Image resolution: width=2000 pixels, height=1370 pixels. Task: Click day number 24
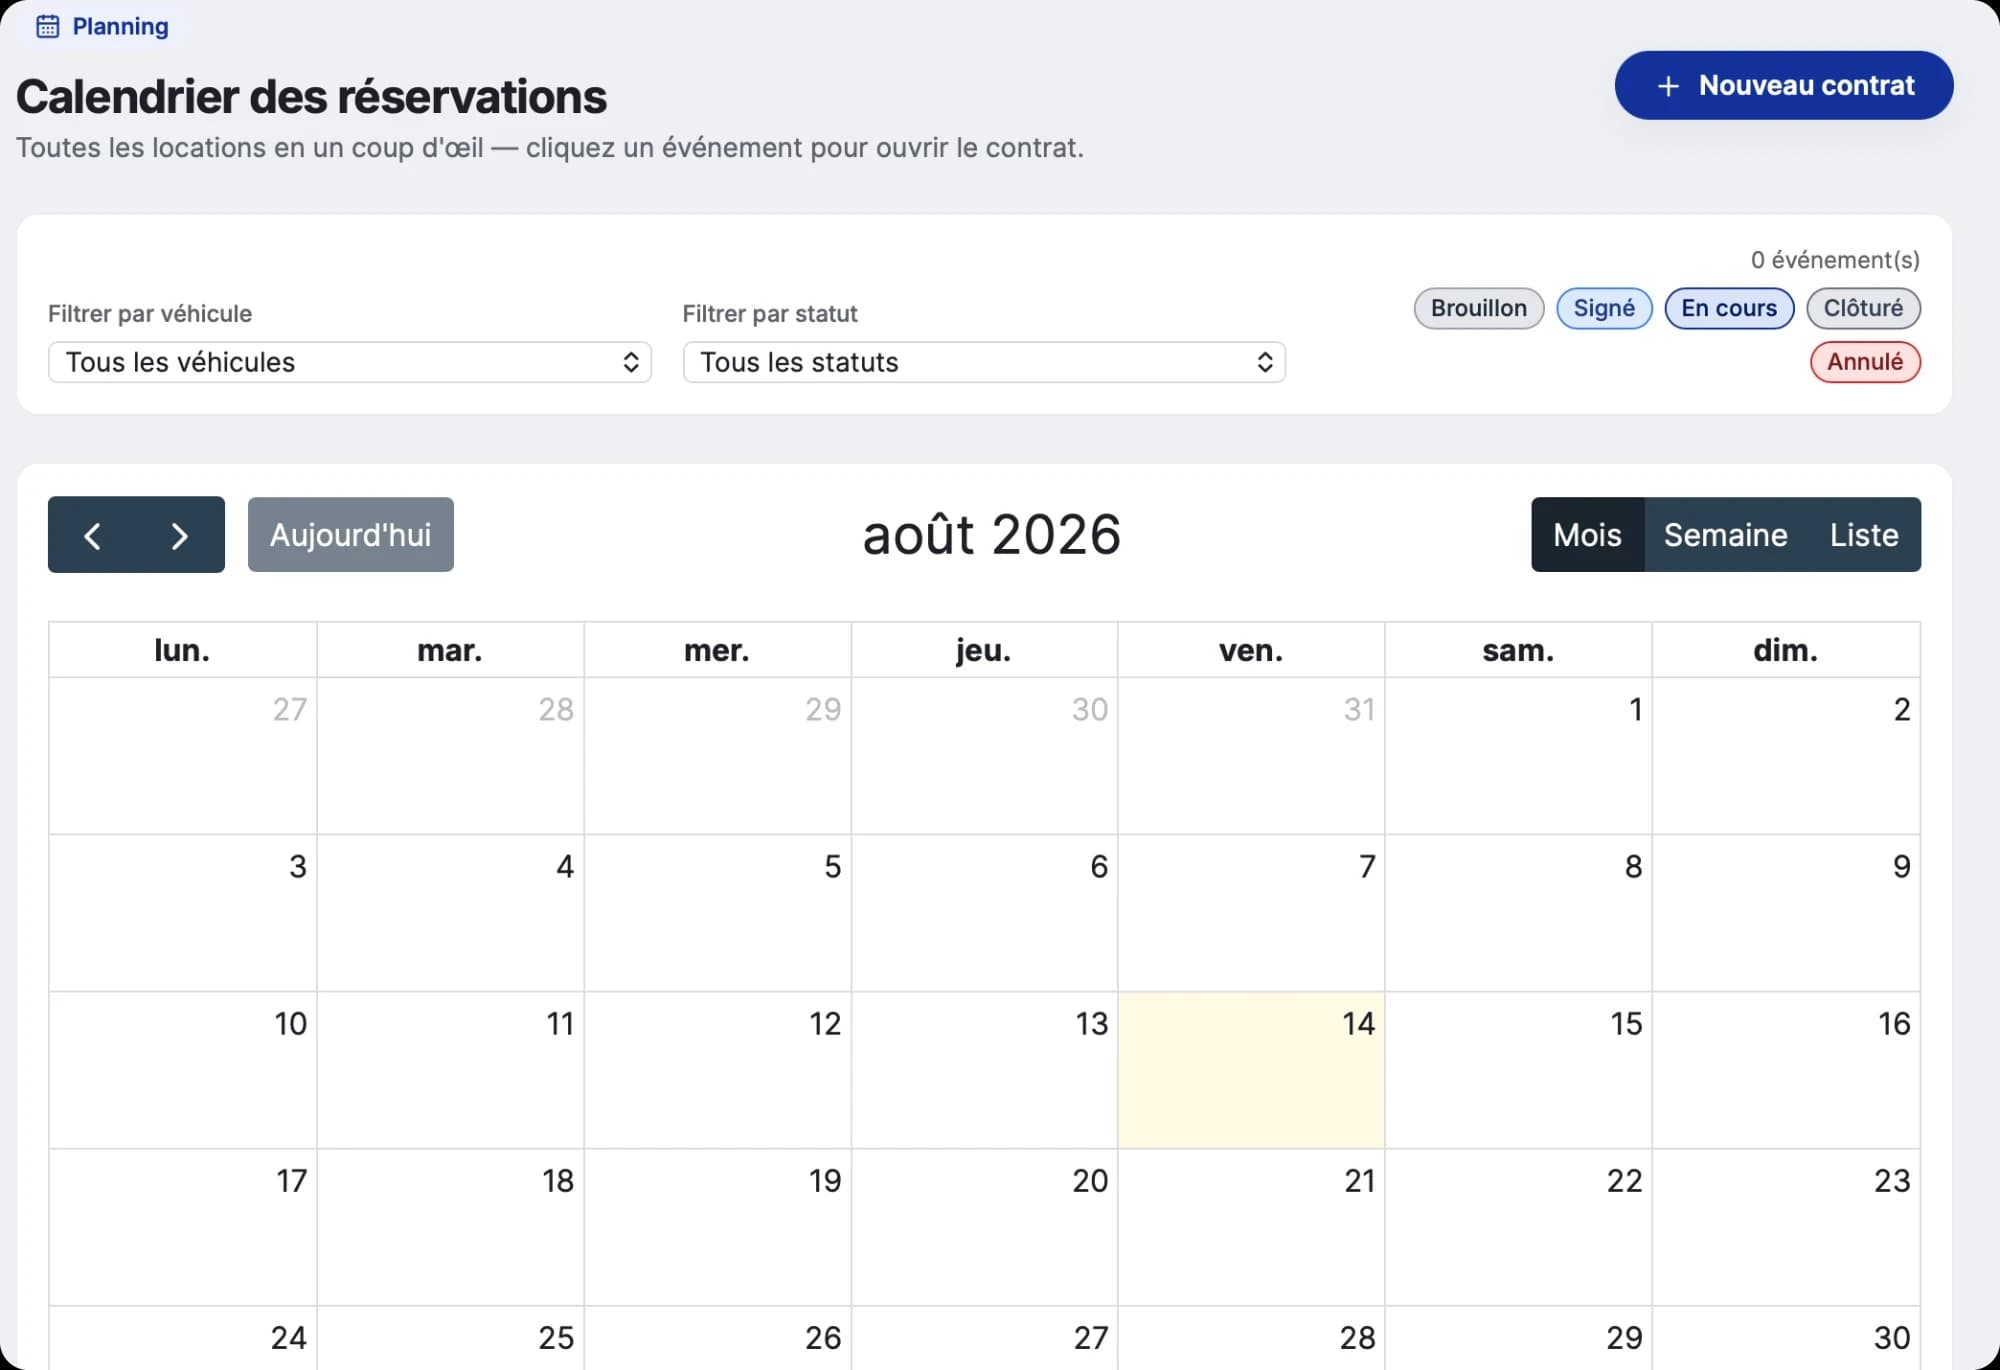289,1337
